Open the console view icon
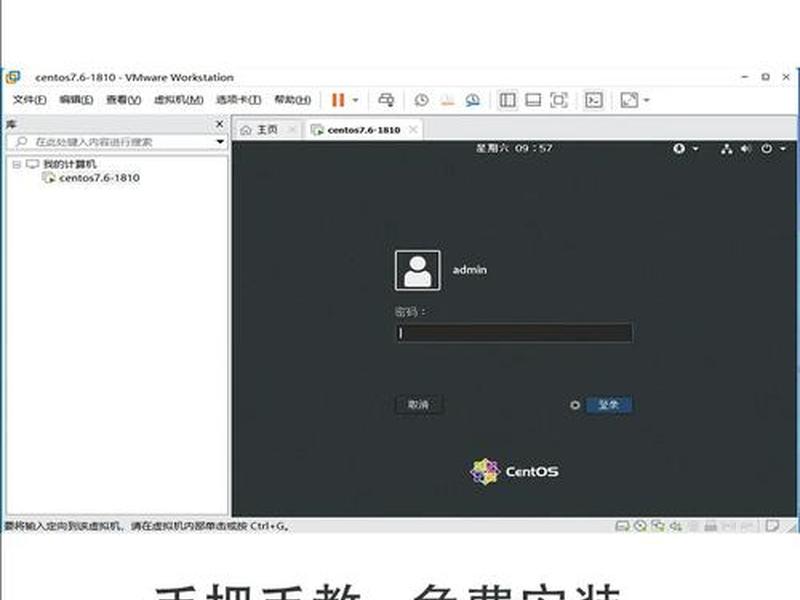800x600 pixels. [594, 100]
